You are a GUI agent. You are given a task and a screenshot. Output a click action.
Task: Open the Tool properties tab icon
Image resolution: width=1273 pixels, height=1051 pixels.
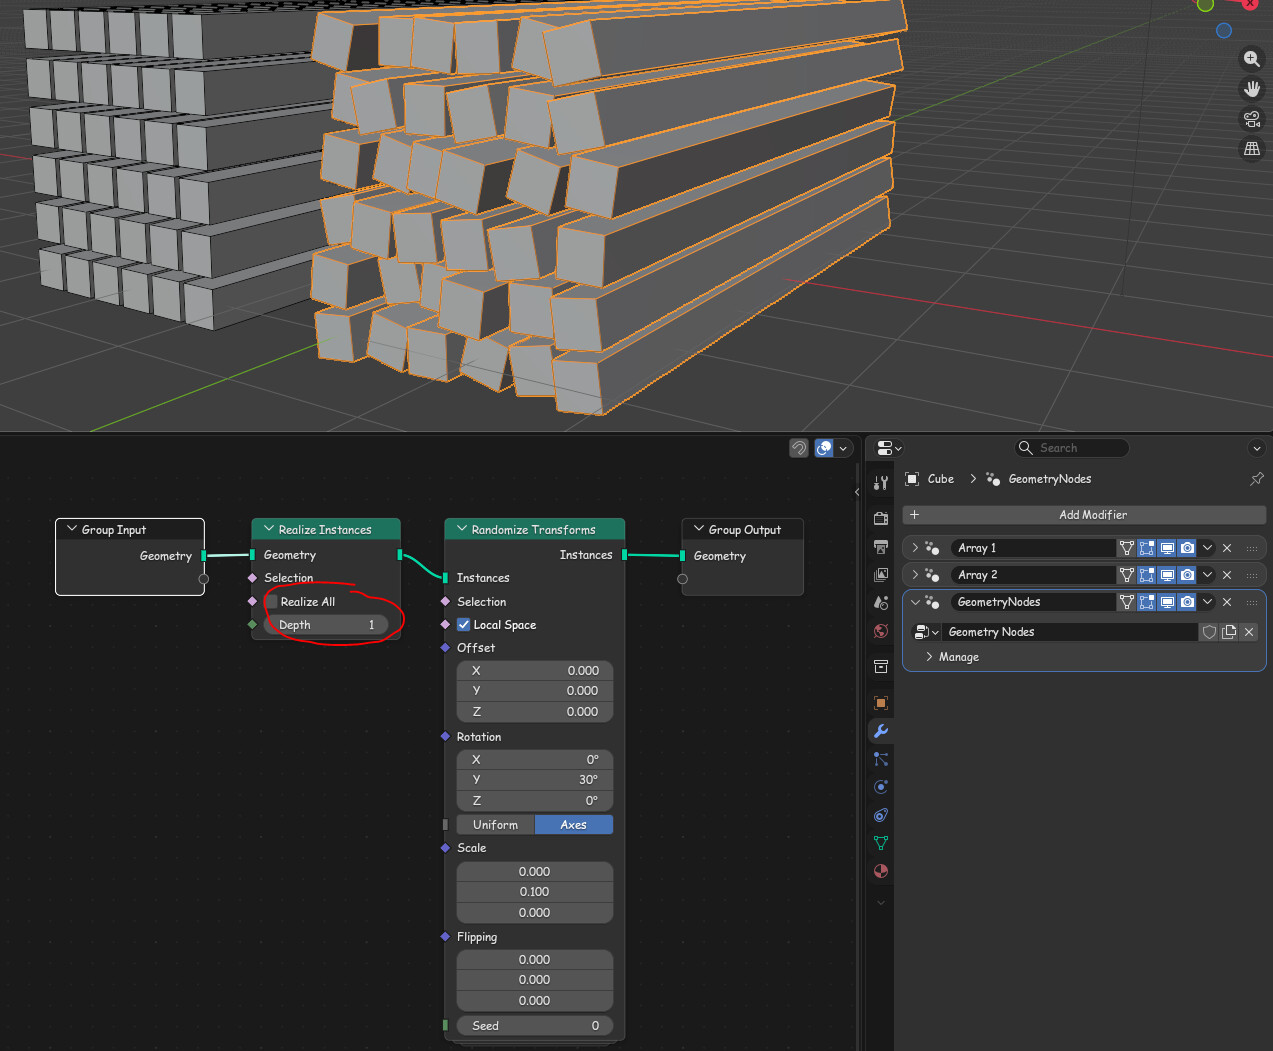(x=881, y=483)
